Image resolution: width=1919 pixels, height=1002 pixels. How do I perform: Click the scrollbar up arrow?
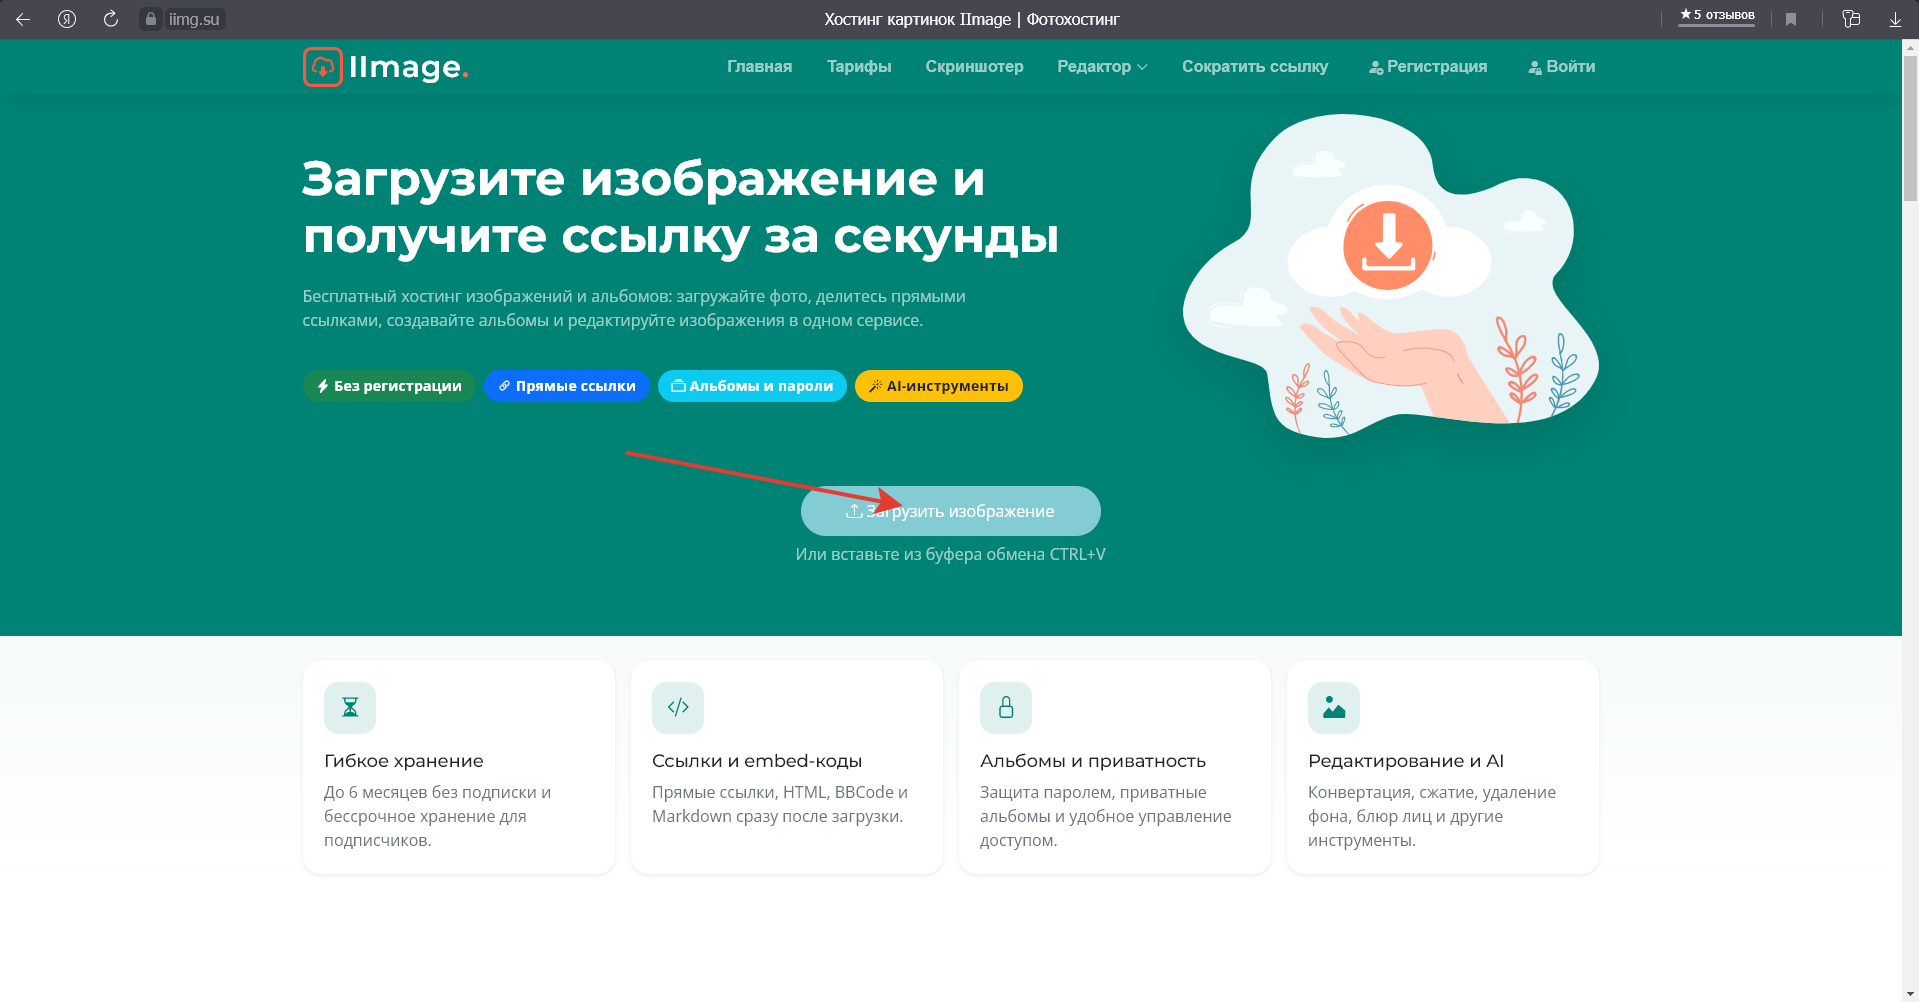[x=1910, y=46]
